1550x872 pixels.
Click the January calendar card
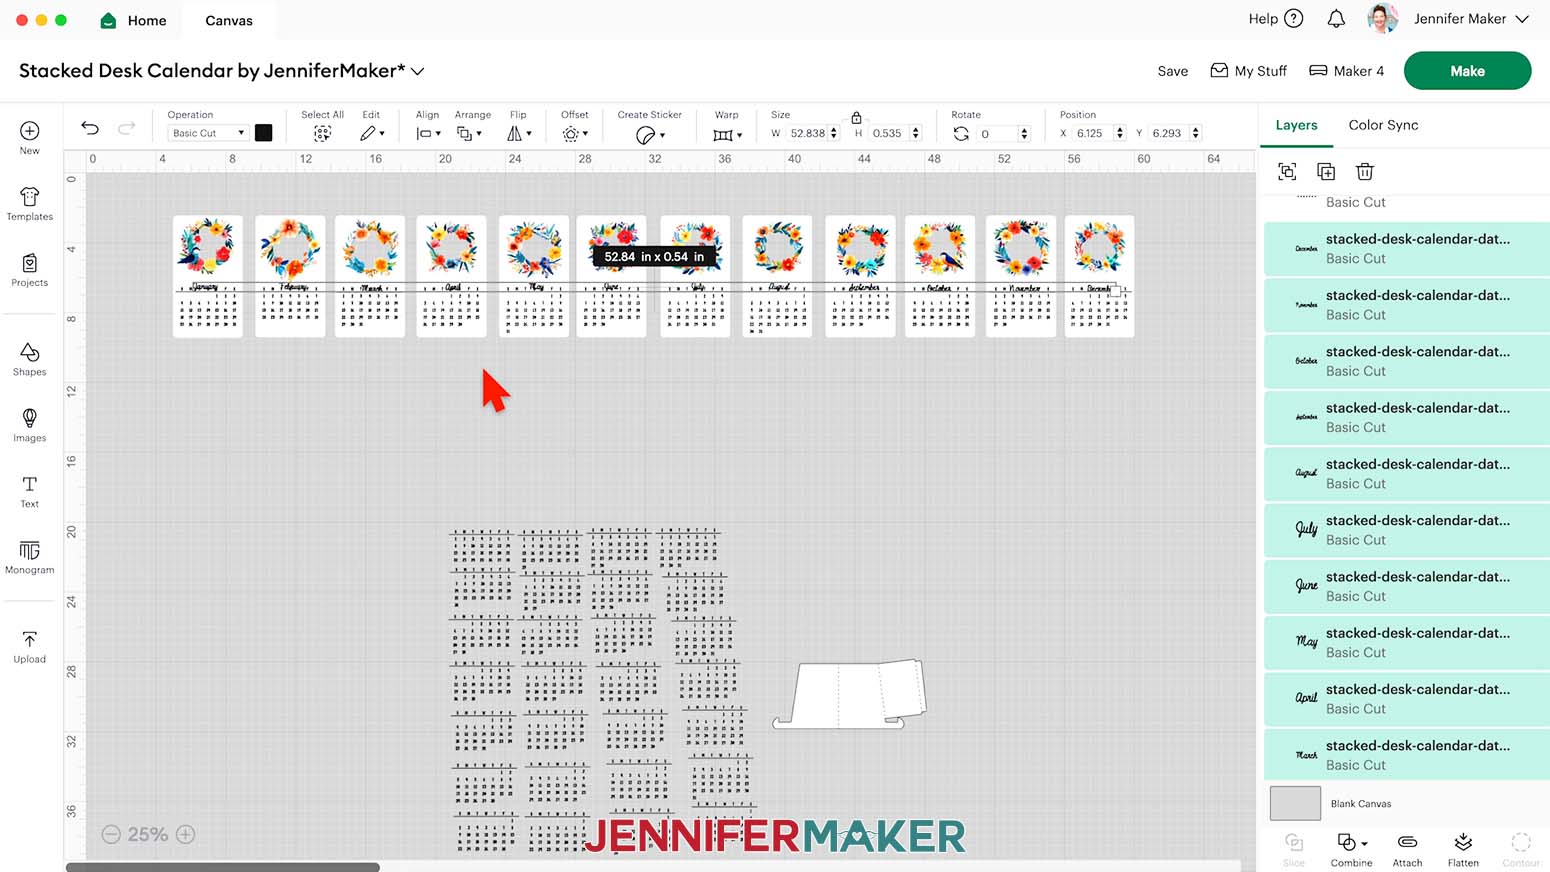208,276
